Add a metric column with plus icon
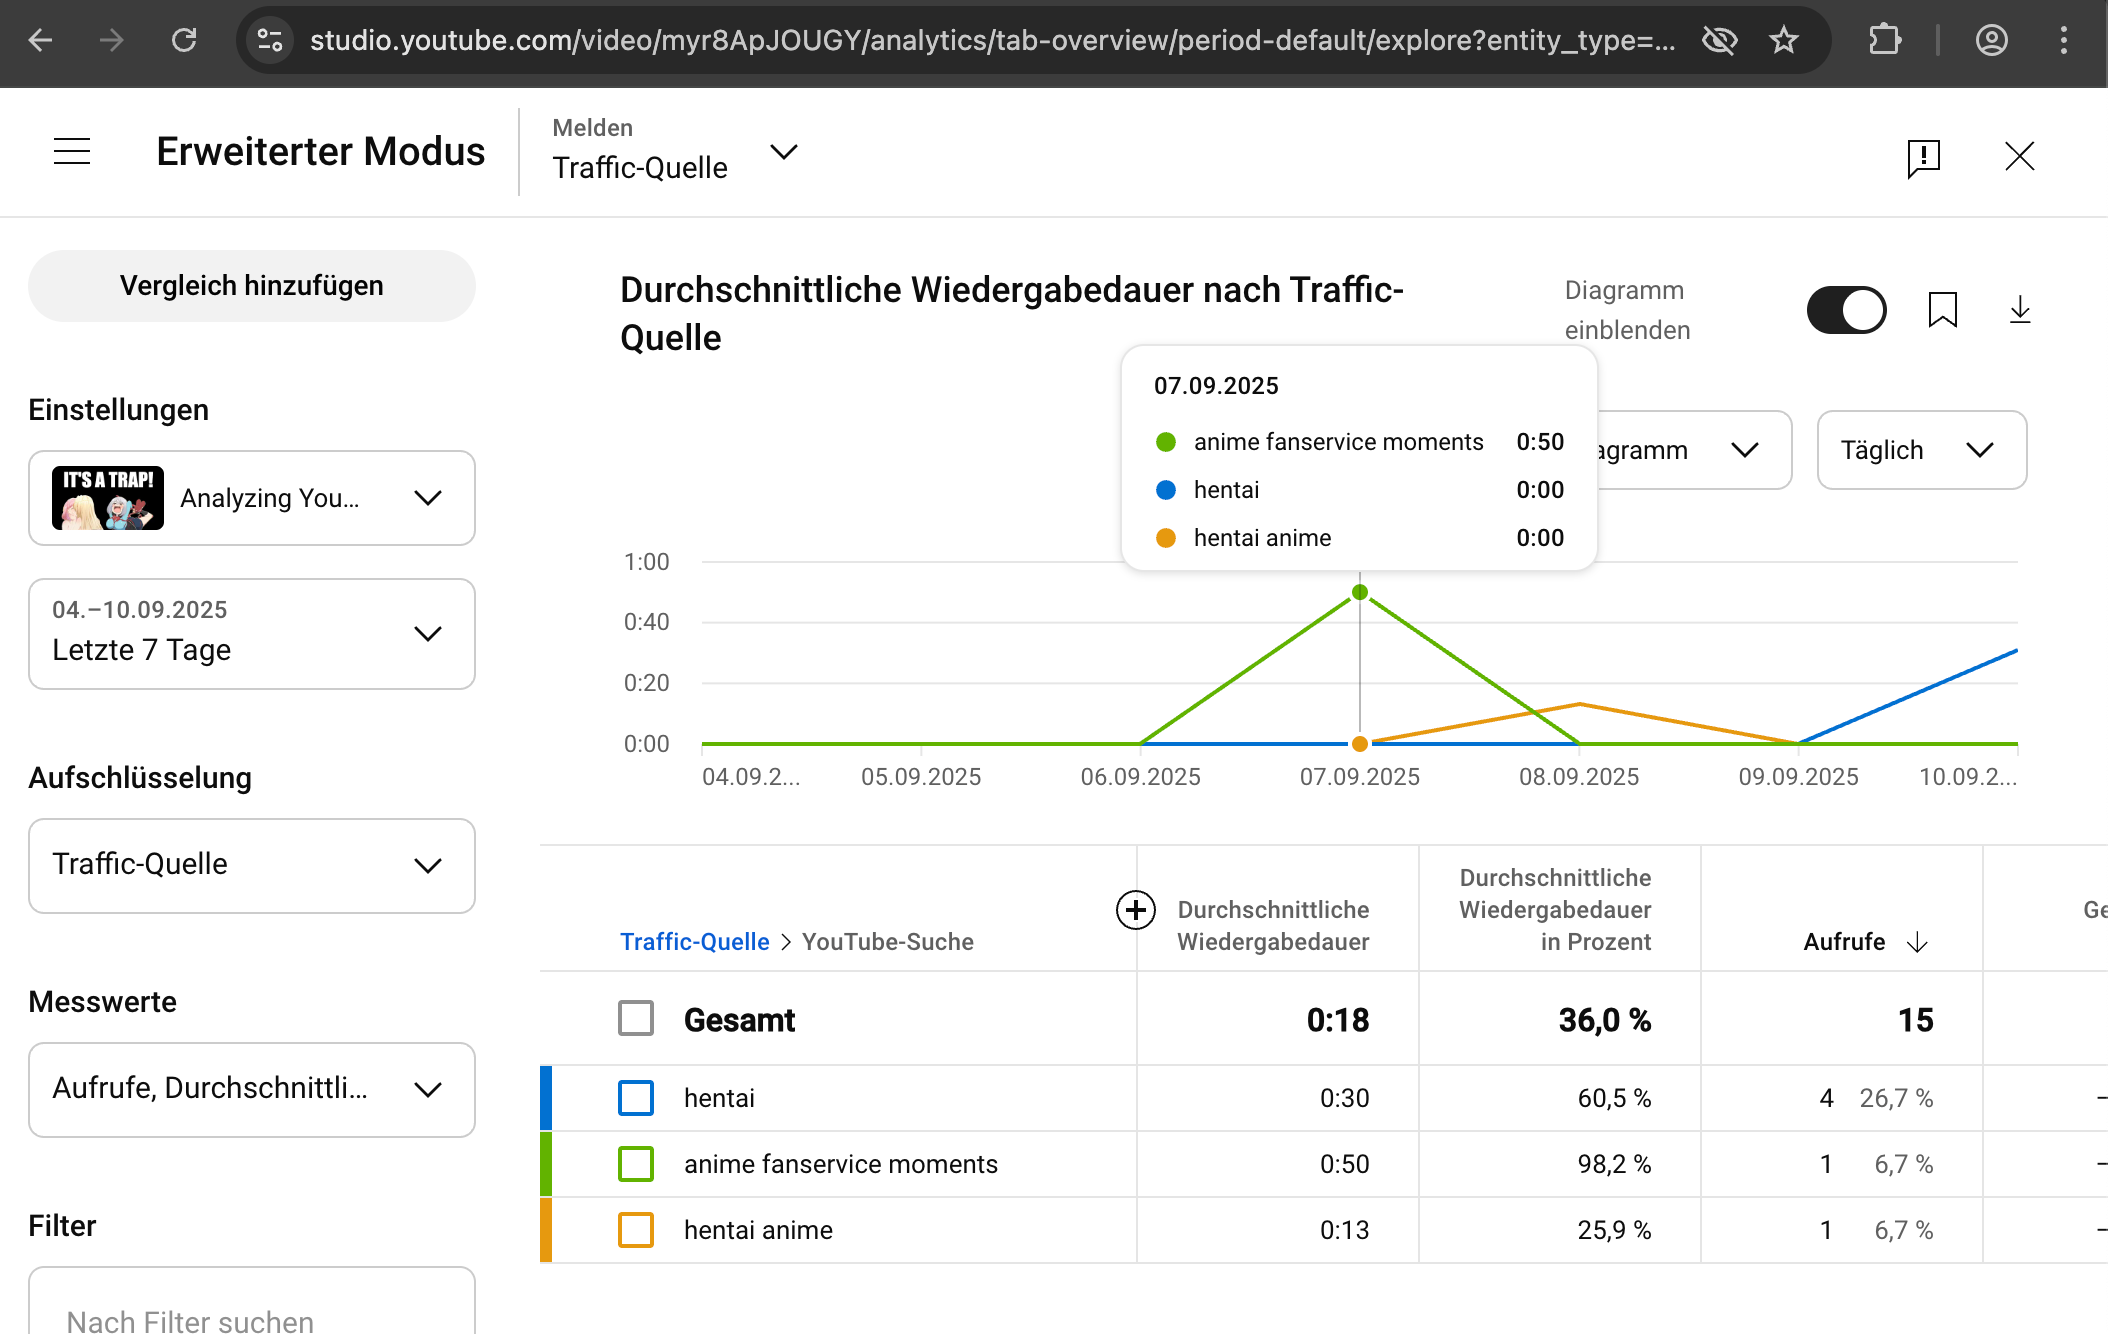Screen dimensions: 2108x1334 pyautogui.click(x=1135, y=910)
